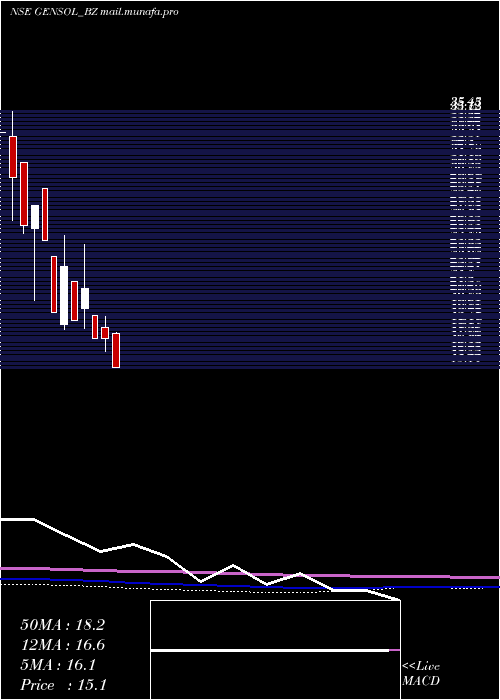Viewport: 500px width, 700px height.
Task: Click the 5MA : 16.1 label
Action: (58, 665)
